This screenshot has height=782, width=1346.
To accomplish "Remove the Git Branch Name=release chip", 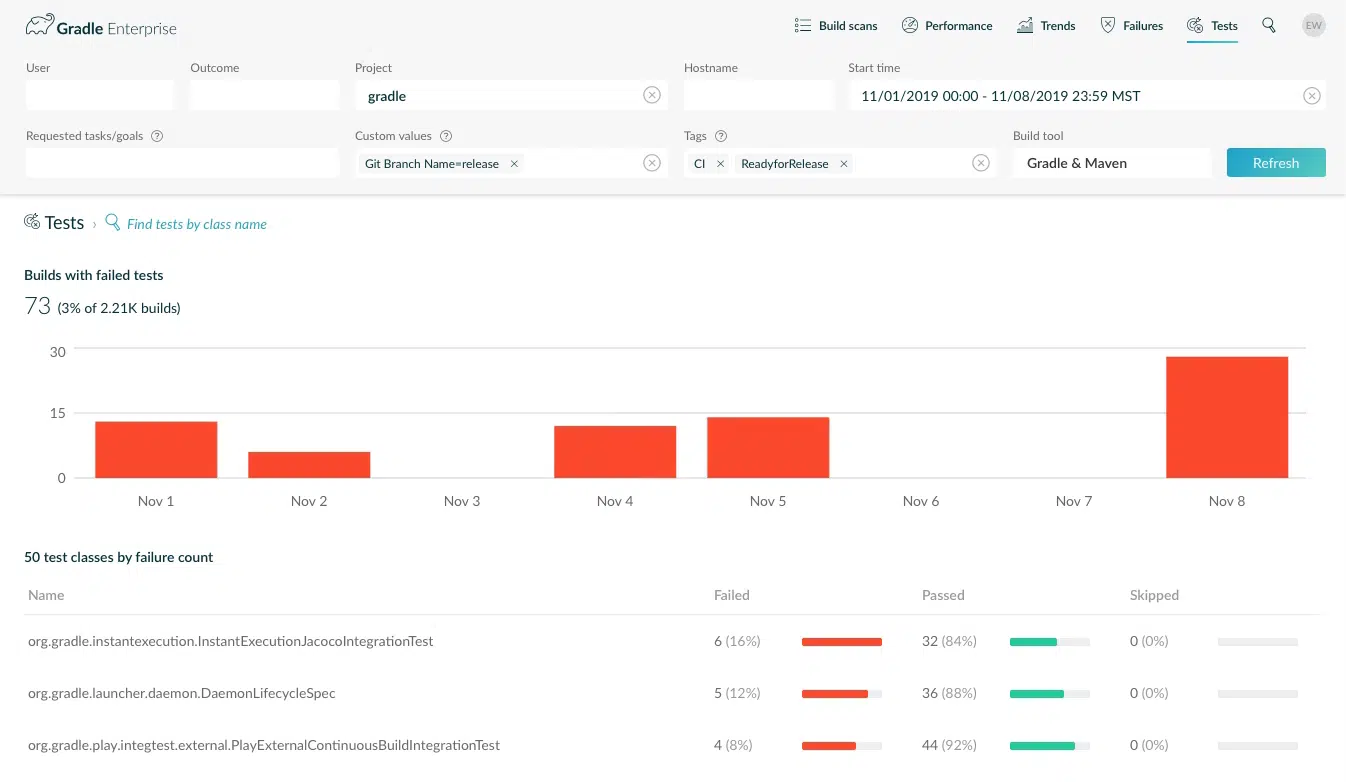I will tap(514, 164).
